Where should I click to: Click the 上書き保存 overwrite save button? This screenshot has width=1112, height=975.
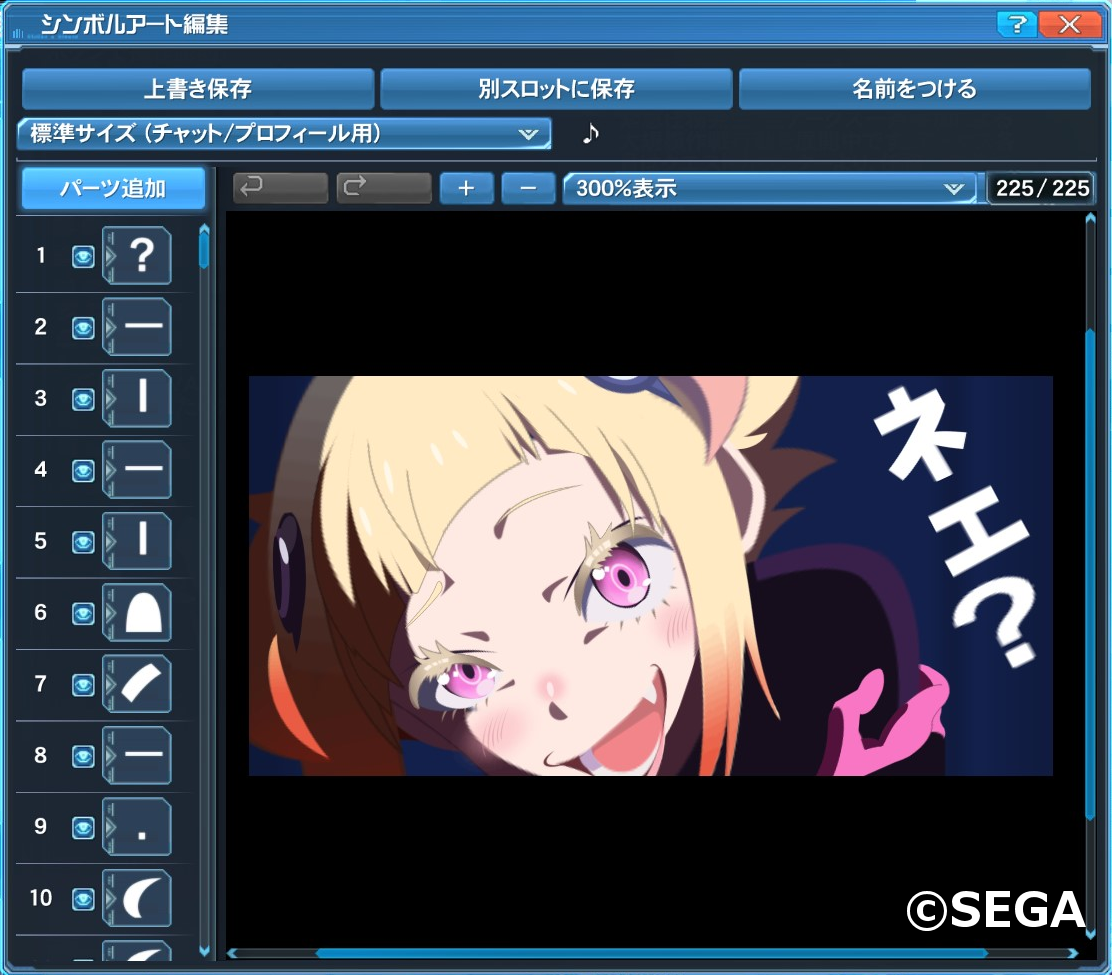pos(198,89)
